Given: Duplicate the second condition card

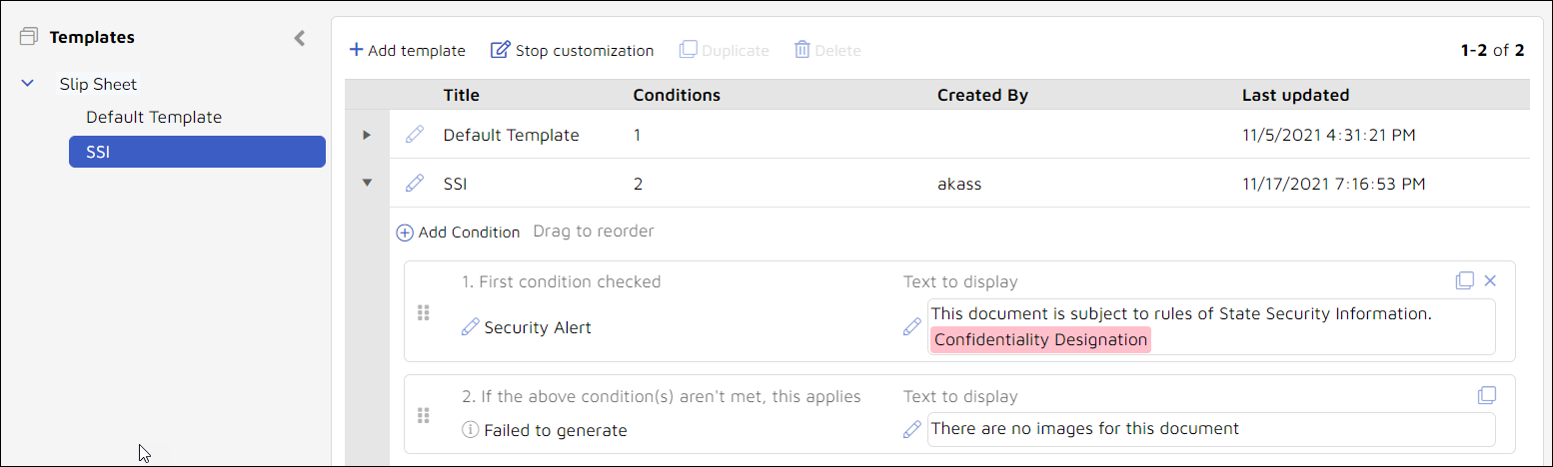Looking at the screenshot, I should pos(1487,395).
